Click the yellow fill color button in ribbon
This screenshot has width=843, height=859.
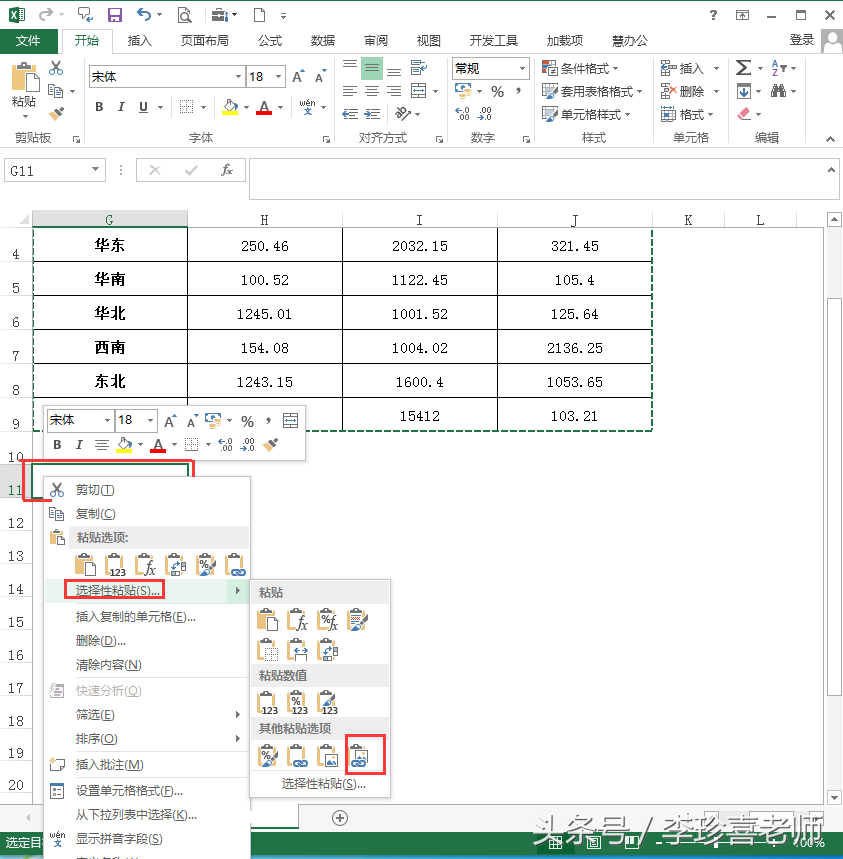[230, 107]
